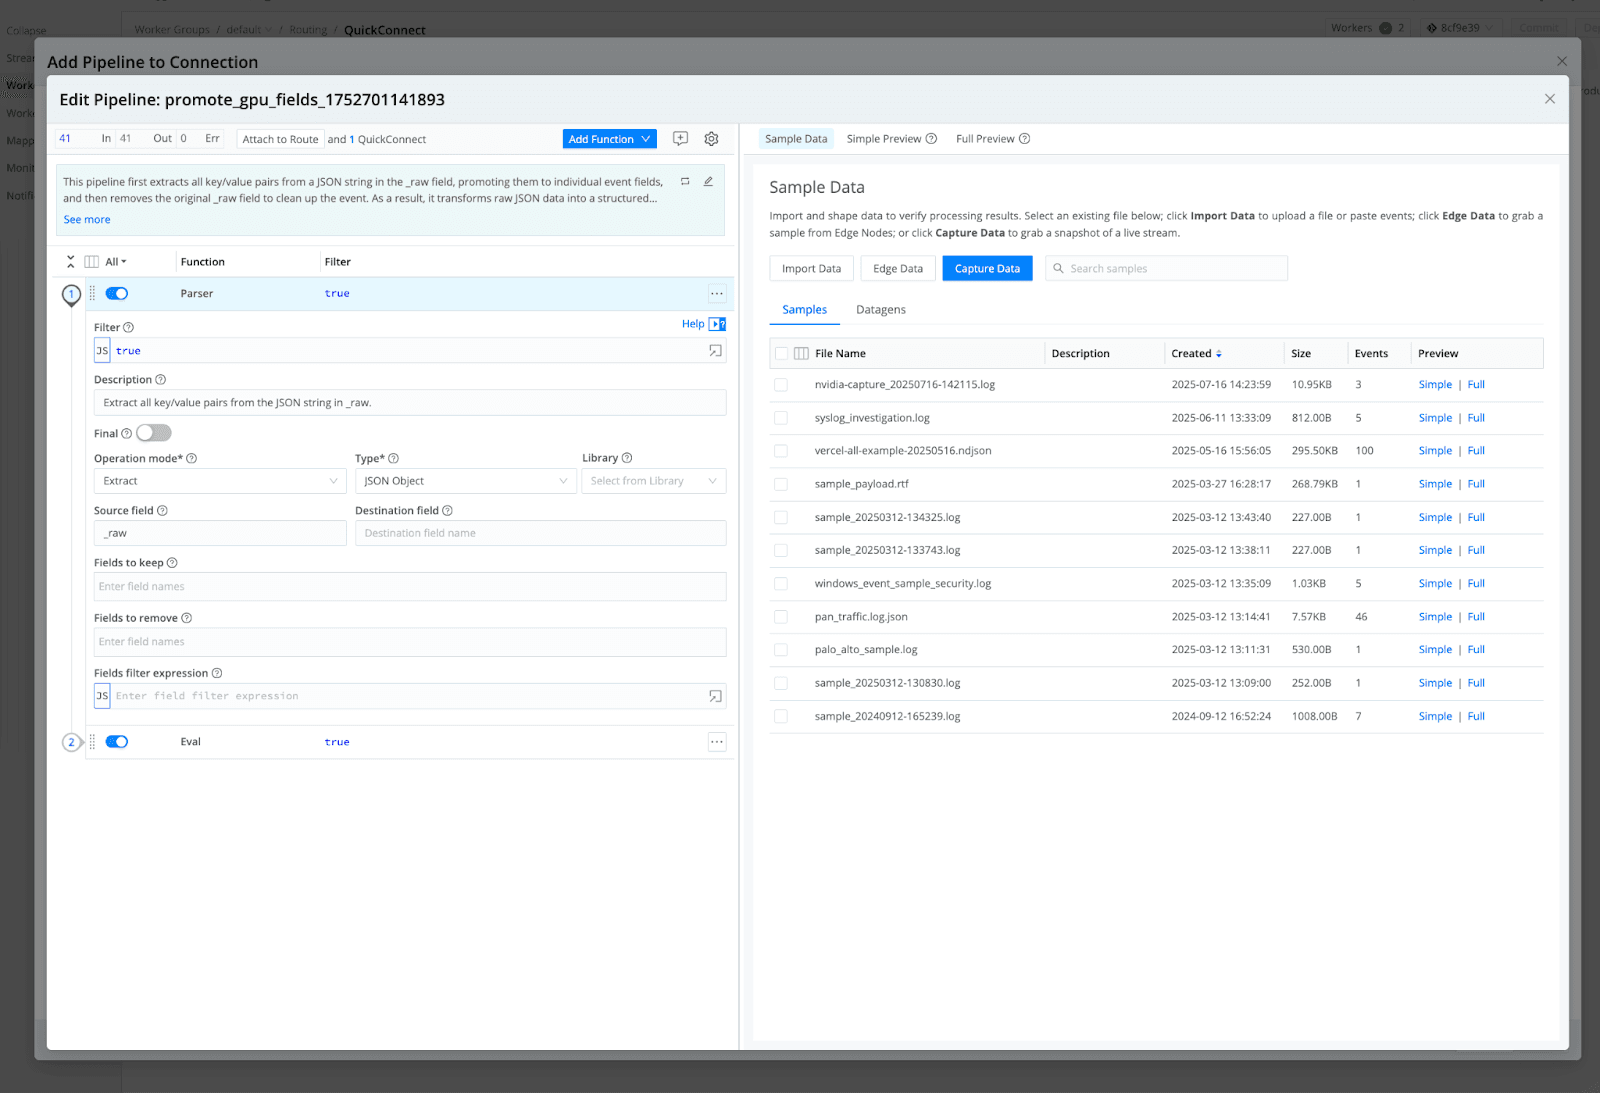Click See more in pipeline description
Screen dimensions: 1600x1093
coord(87,220)
